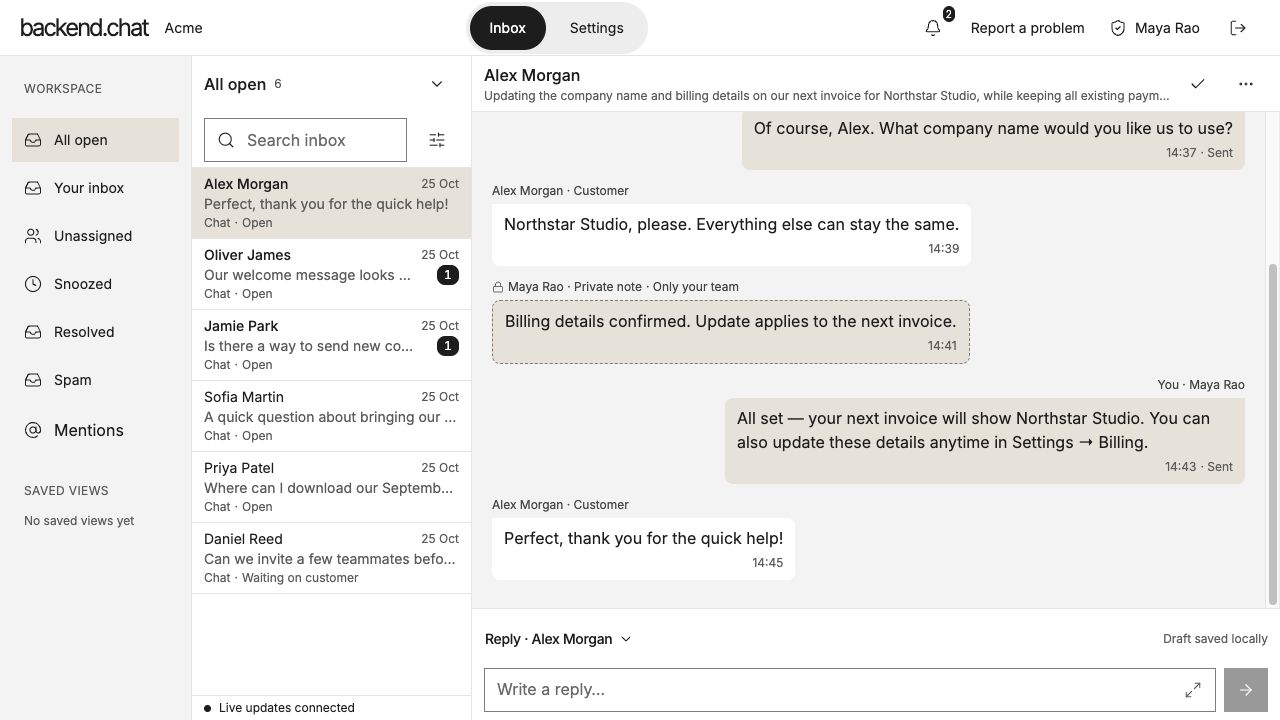This screenshot has height=720, width=1280.
Task: Click the Alex Morgan conversation title header
Action: tap(532, 75)
